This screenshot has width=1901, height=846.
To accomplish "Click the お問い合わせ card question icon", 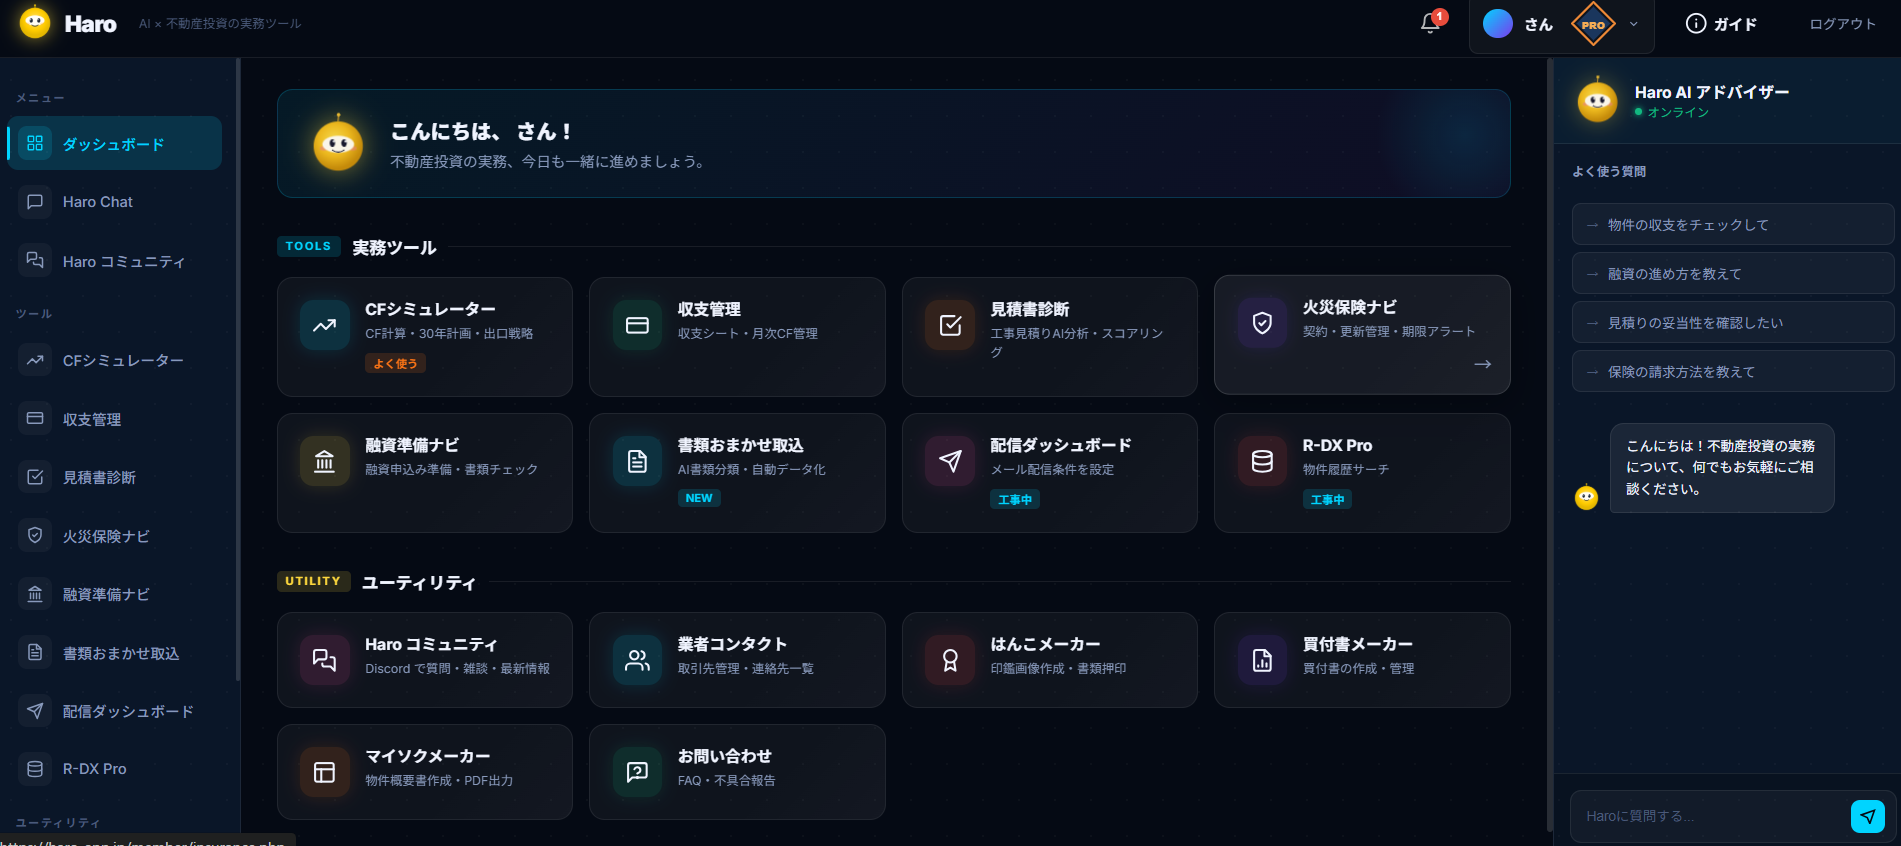I will tap(637, 772).
